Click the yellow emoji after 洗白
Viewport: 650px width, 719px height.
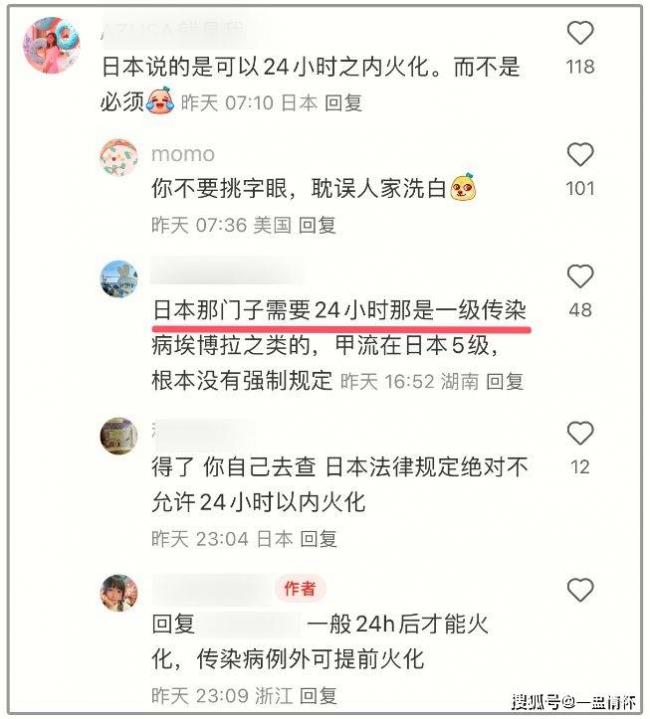[463, 187]
